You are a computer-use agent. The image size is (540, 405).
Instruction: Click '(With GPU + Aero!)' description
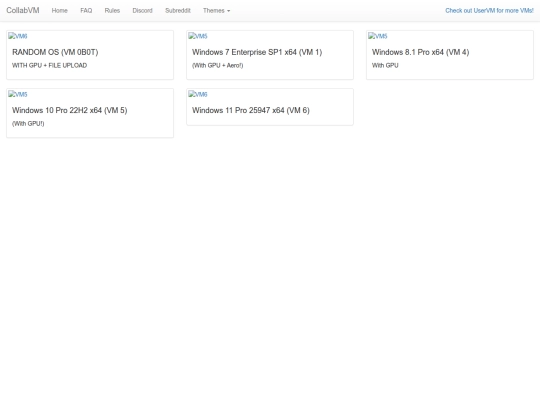[218, 65]
